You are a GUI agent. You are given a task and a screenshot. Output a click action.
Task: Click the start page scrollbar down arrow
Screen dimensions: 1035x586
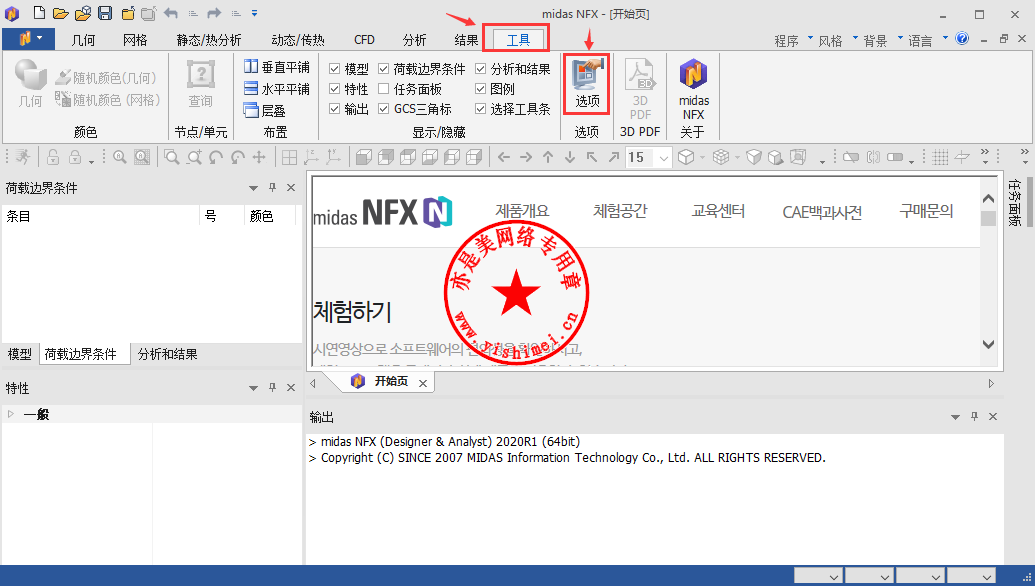point(988,344)
